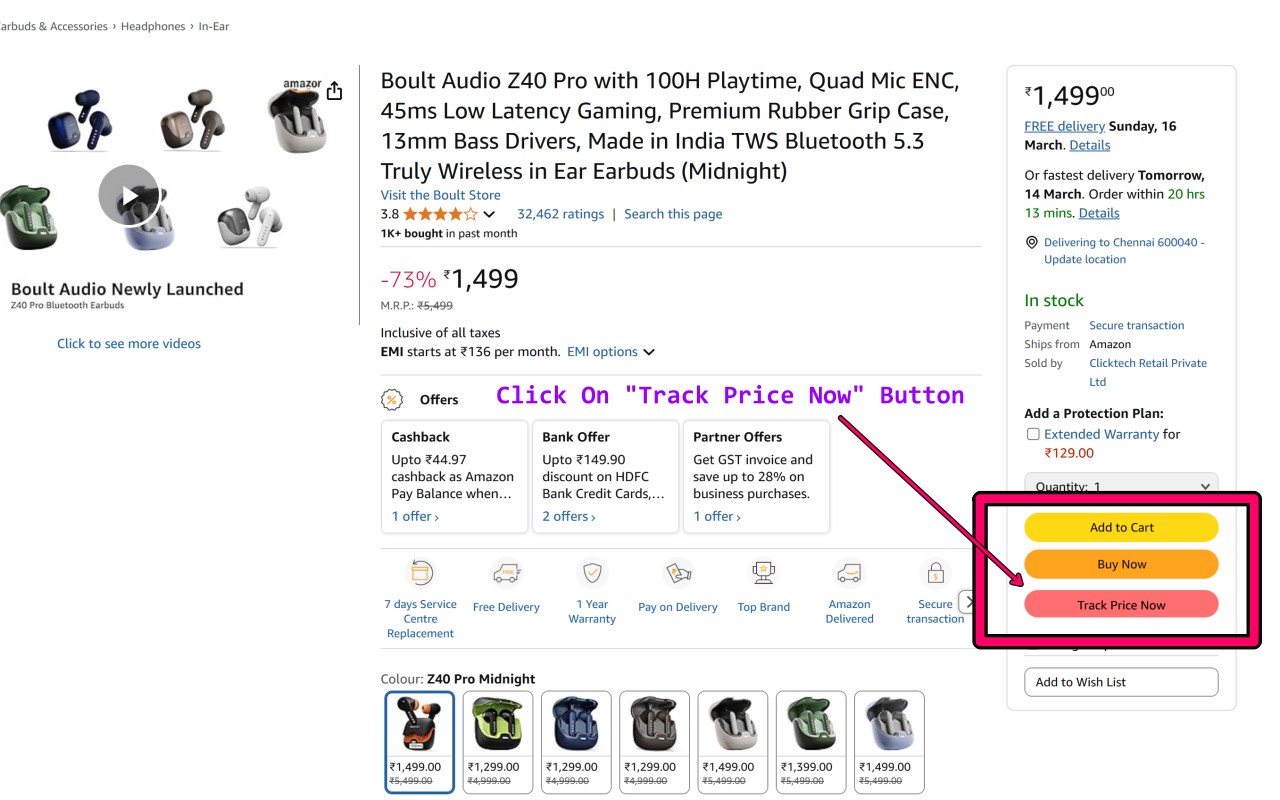The width and height of the screenshot is (1280, 800).
Task: Click the Add to Cart button
Action: click(x=1121, y=527)
